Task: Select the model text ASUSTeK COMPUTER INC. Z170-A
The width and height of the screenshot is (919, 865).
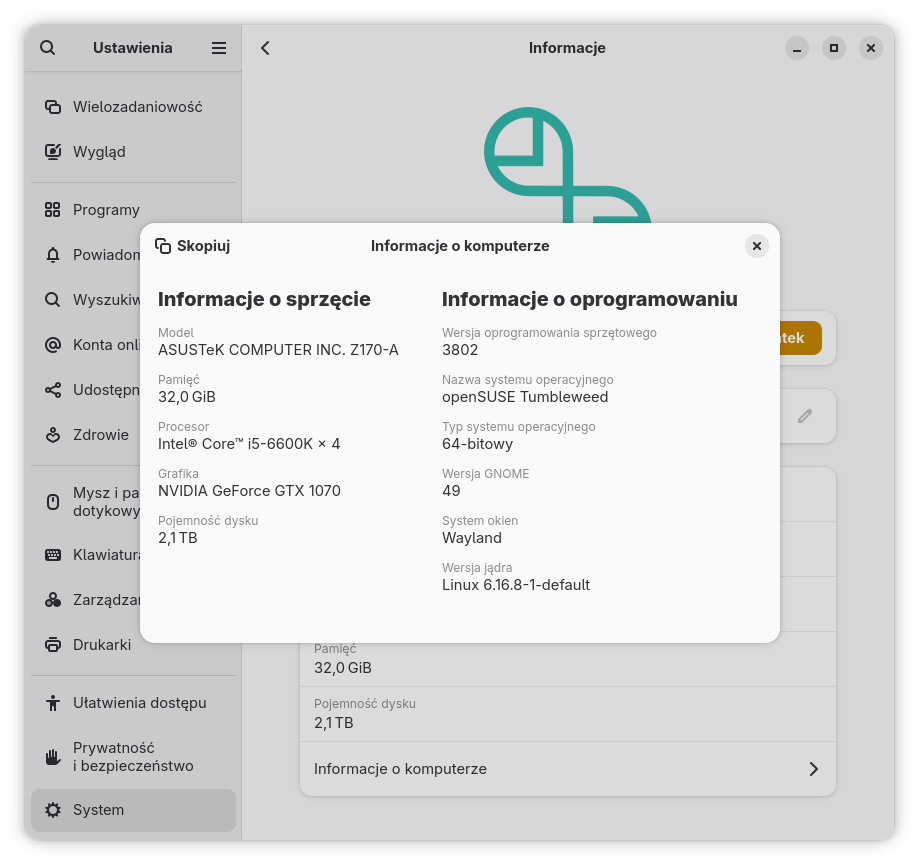Action: click(278, 350)
